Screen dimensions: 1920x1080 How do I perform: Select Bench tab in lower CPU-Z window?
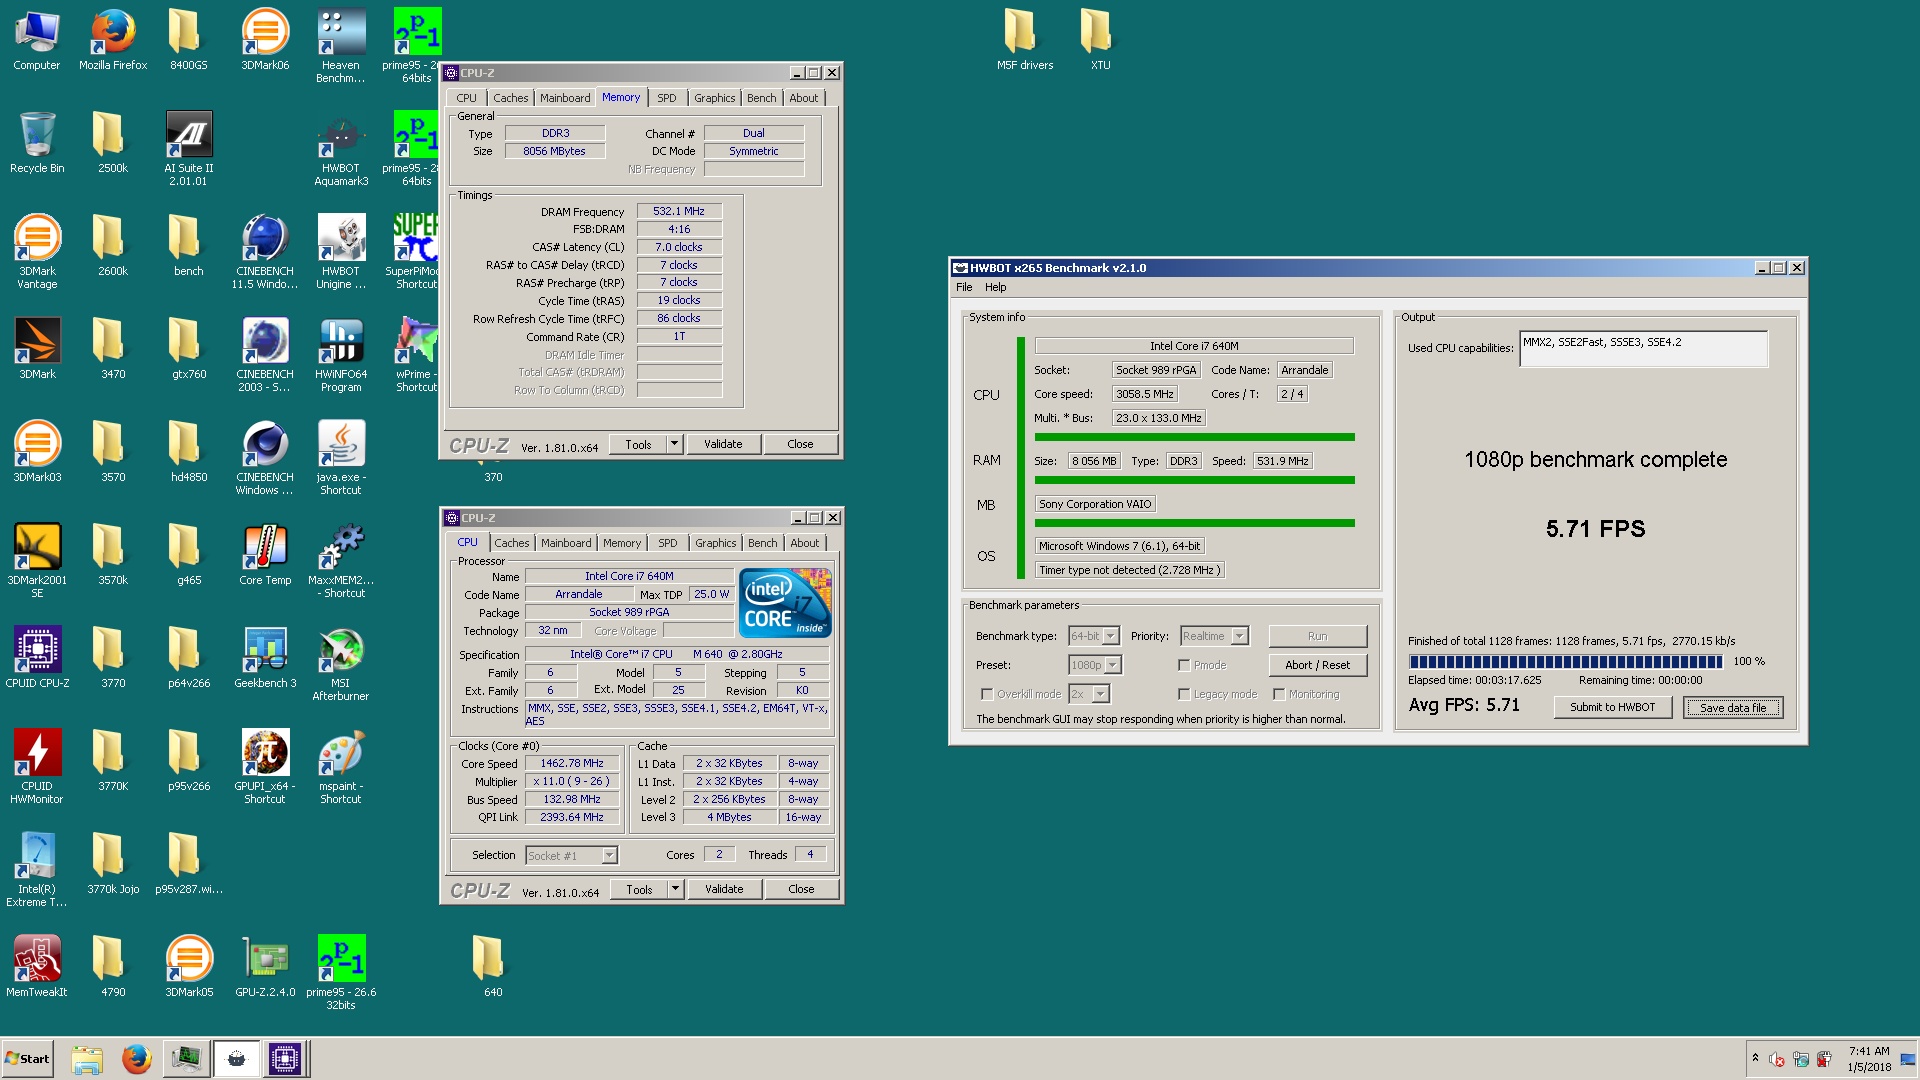[762, 543]
